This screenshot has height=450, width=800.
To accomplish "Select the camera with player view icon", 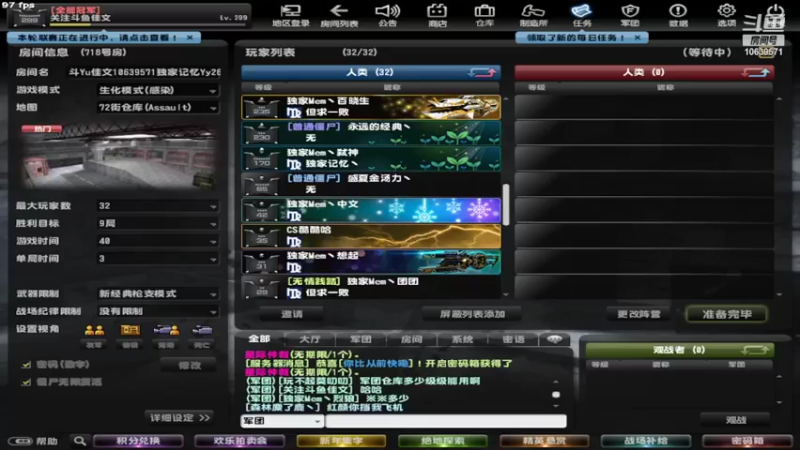I will 166,331.
